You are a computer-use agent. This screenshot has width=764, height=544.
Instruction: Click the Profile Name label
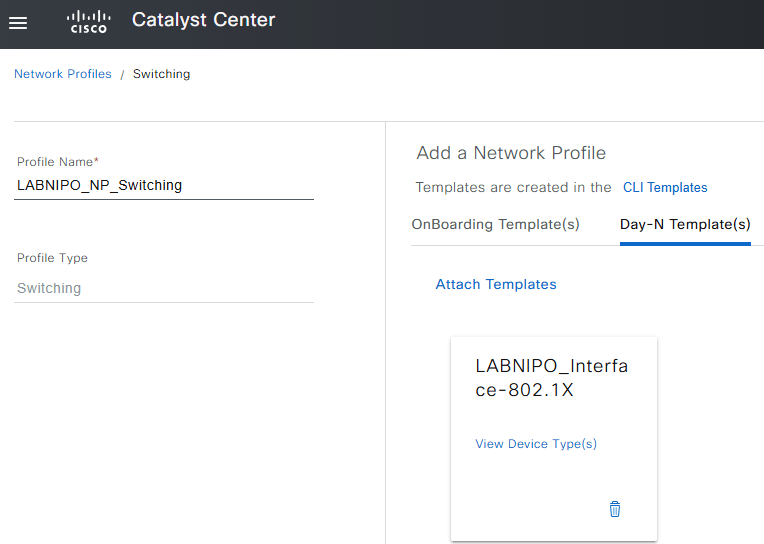coord(58,162)
